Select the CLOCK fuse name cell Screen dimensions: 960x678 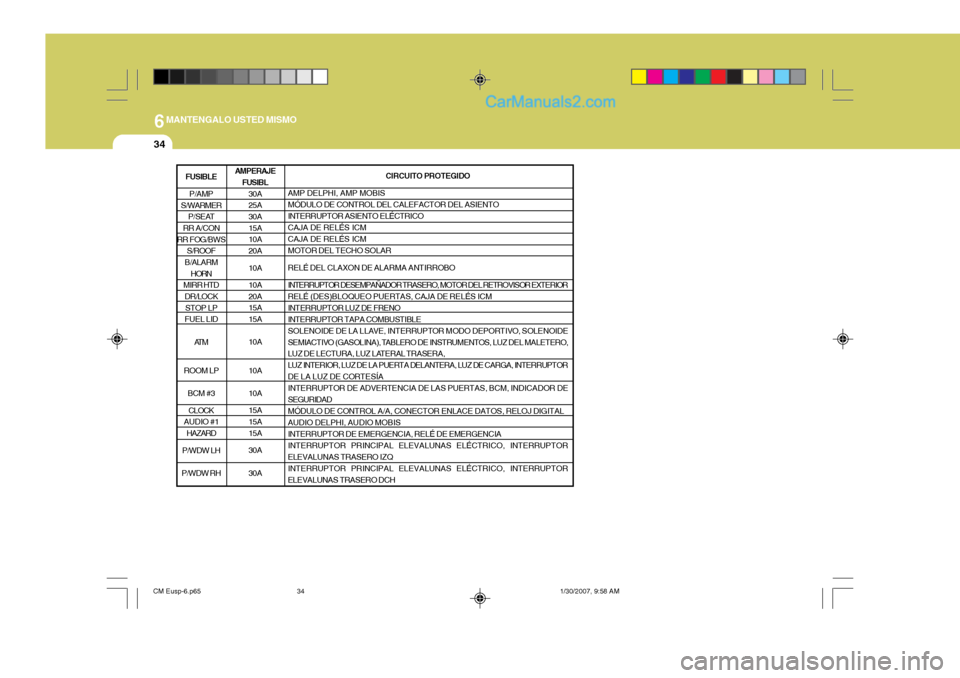coord(201,410)
